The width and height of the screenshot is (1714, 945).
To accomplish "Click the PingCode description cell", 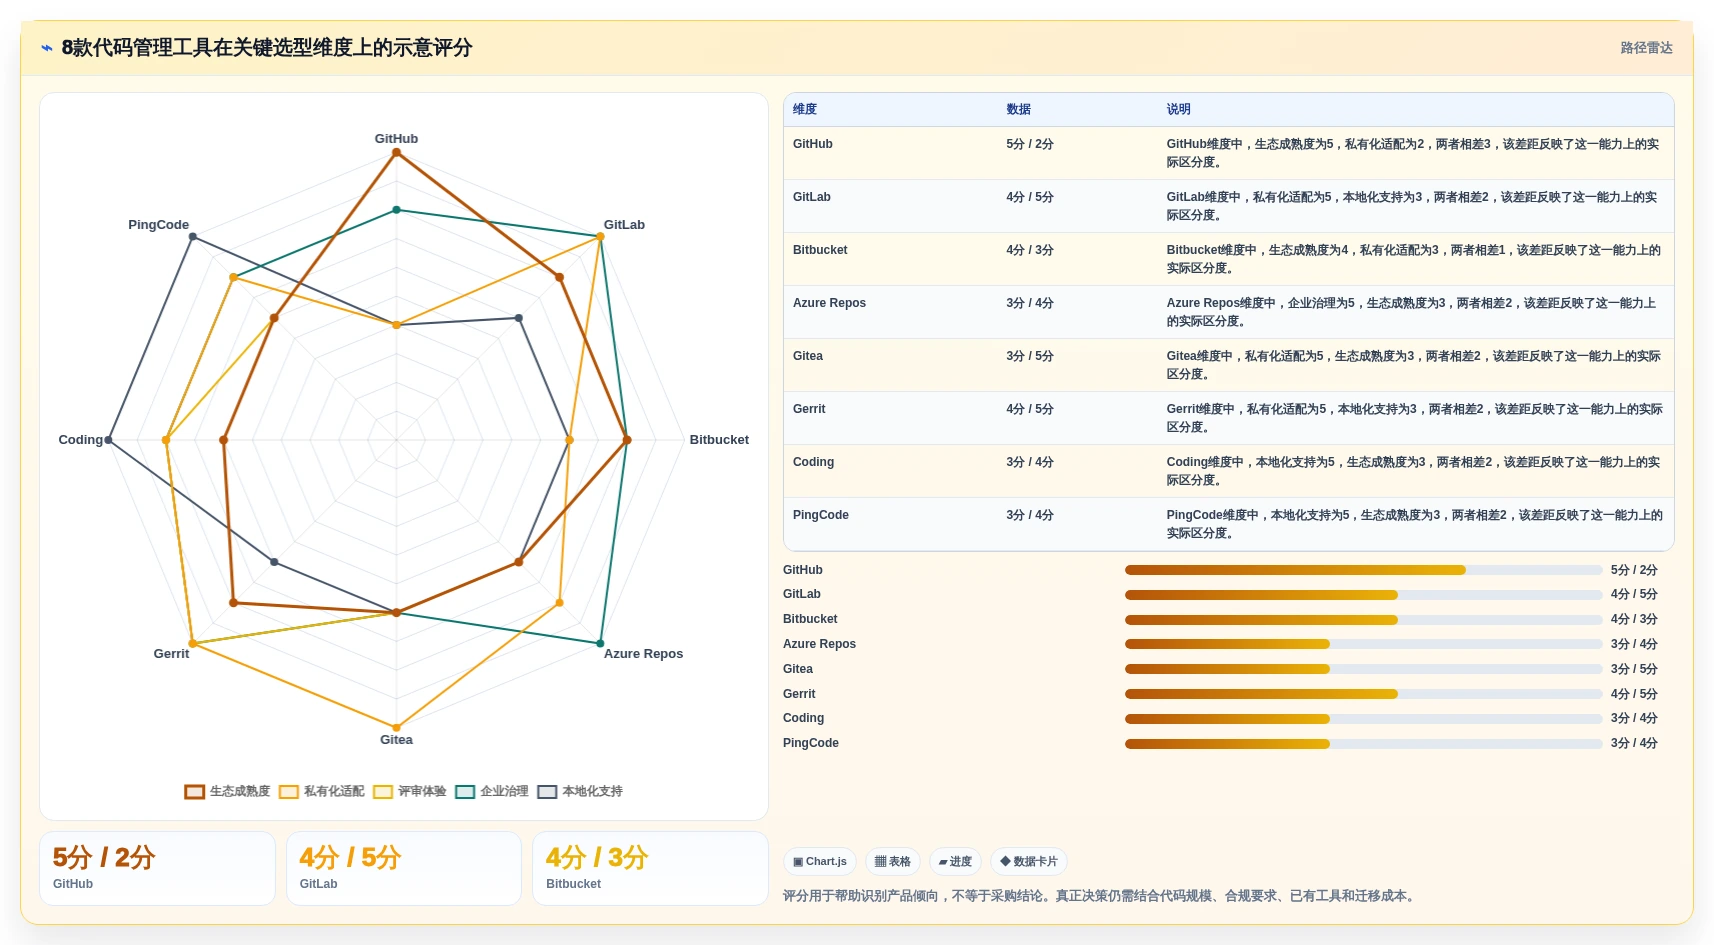I will click(x=1414, y=524).
